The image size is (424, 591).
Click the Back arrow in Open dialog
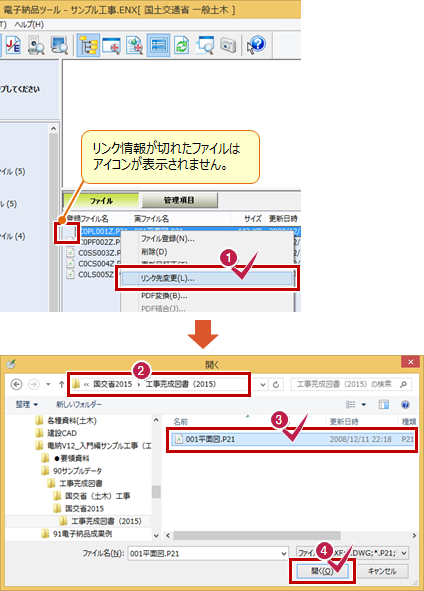(x=16, y=384)
